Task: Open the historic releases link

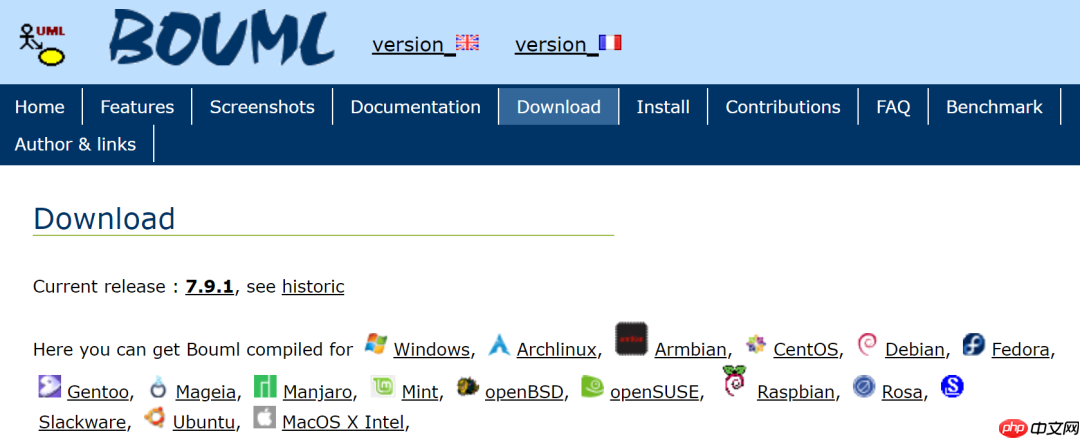Action: click(313, 286)
